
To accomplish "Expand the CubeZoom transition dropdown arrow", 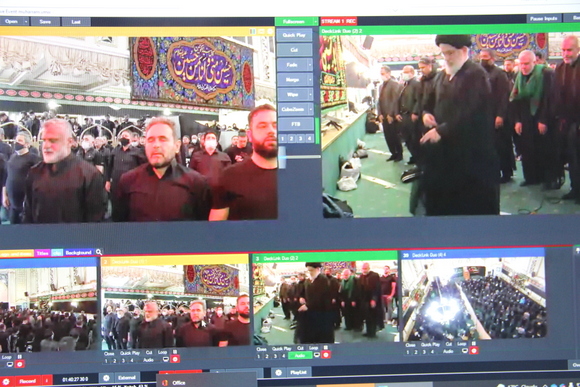I will pos(310,110).
